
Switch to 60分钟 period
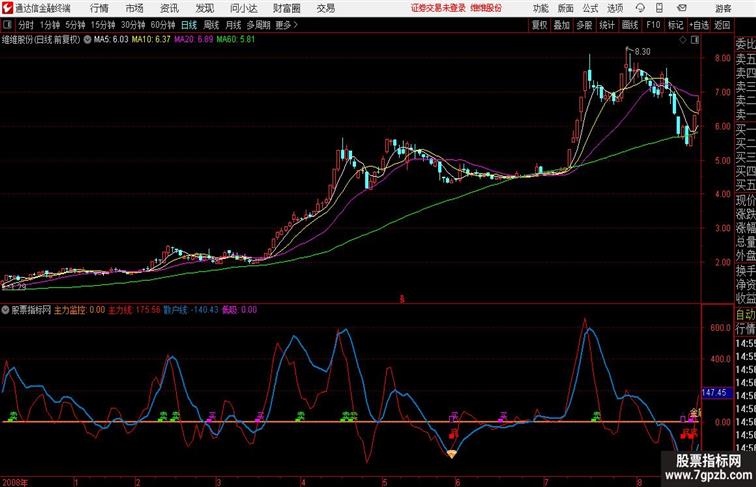coord(162,25)
